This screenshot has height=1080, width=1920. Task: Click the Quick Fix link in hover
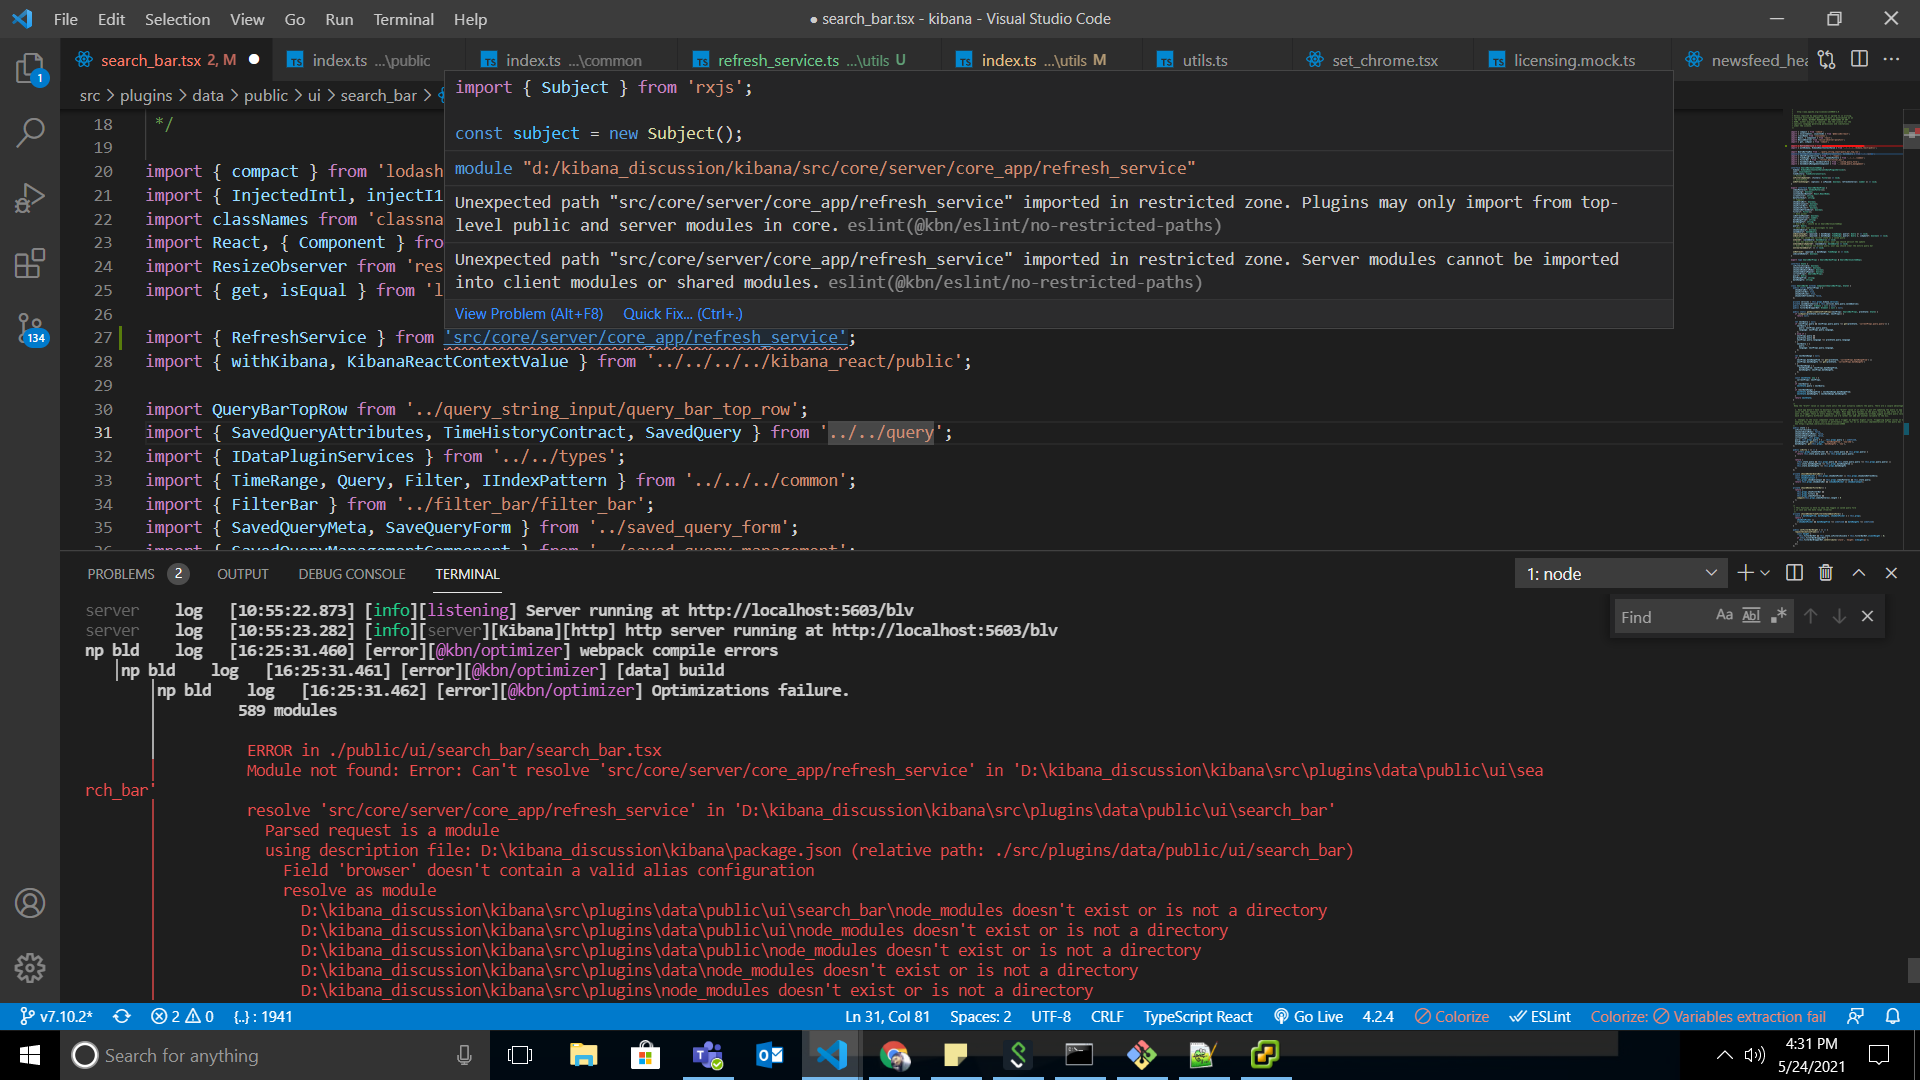[683, 314]
